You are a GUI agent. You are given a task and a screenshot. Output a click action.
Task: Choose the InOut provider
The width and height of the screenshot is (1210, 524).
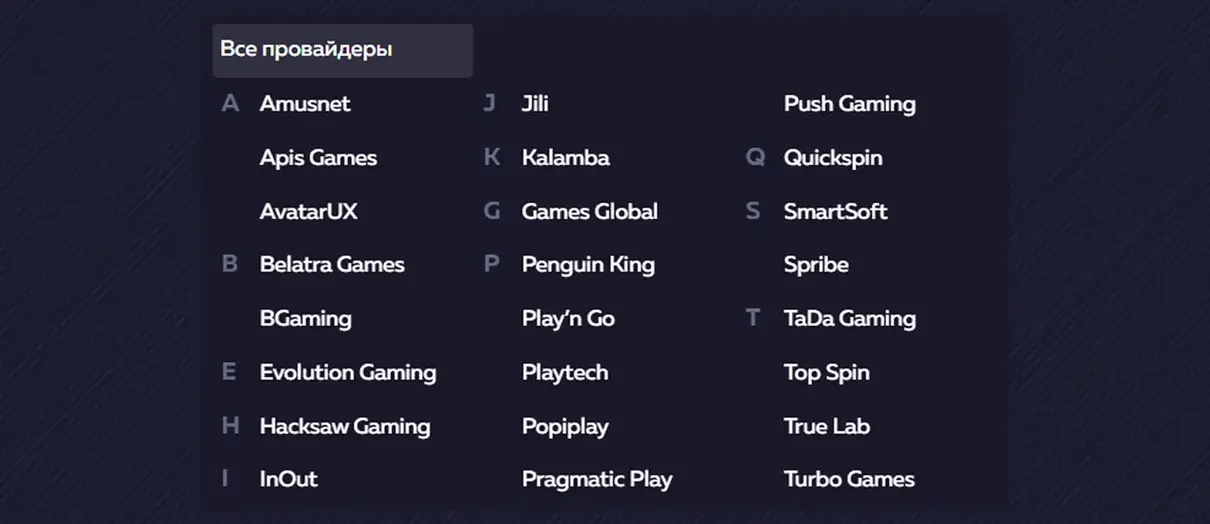coord(288,479)
